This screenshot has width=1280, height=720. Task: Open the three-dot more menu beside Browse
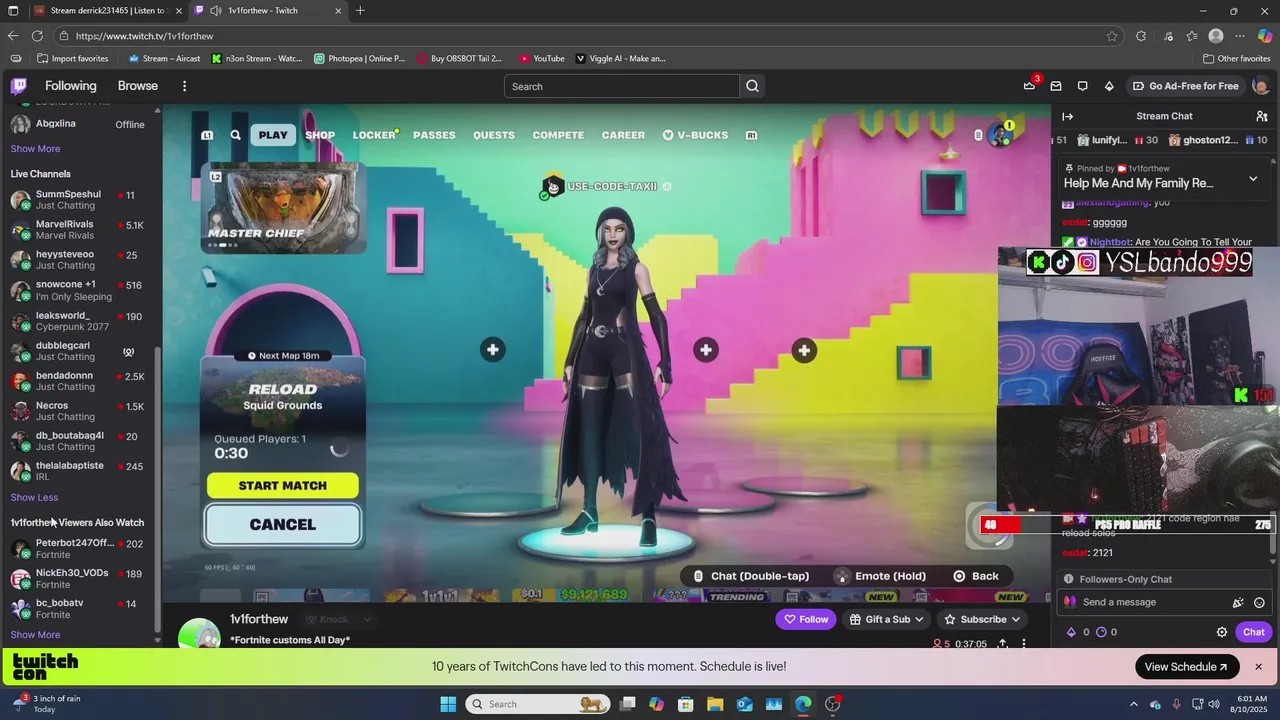(184, 86)
